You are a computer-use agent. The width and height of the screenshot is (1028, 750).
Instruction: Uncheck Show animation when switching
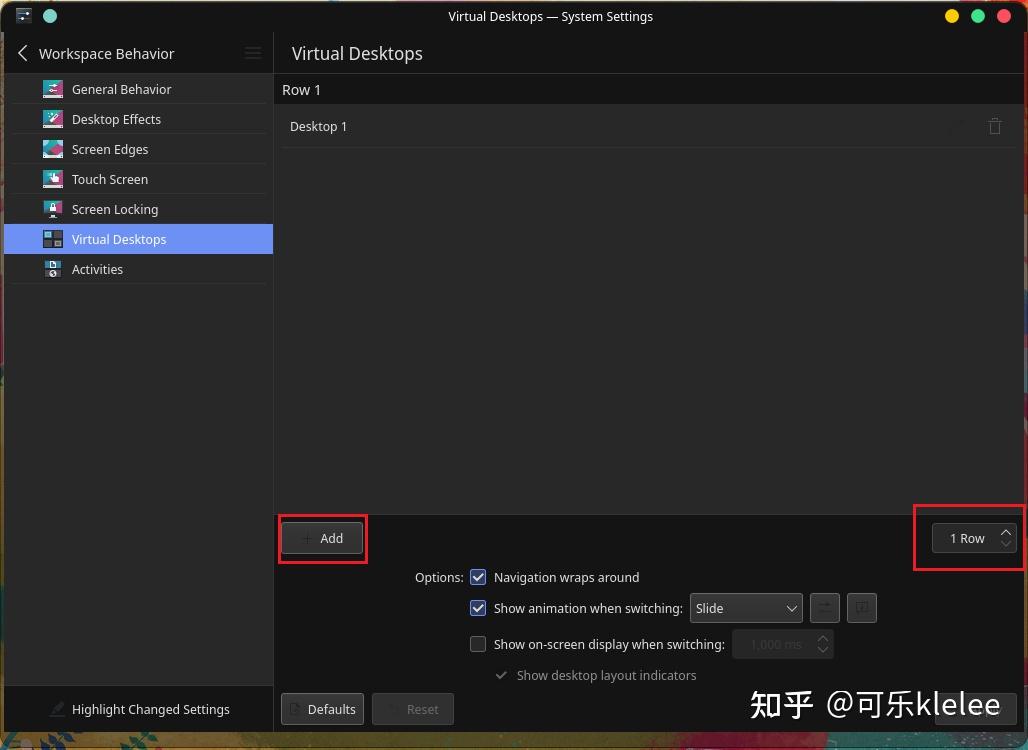click(x=478, y=608)
